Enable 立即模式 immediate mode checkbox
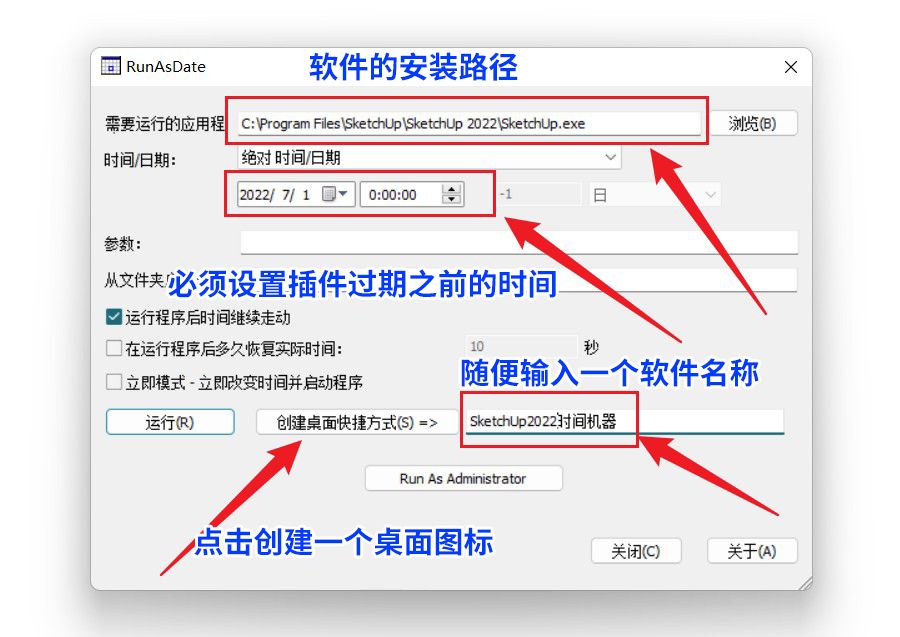This screenshot has height=637, width=900. tap(114, 382)
